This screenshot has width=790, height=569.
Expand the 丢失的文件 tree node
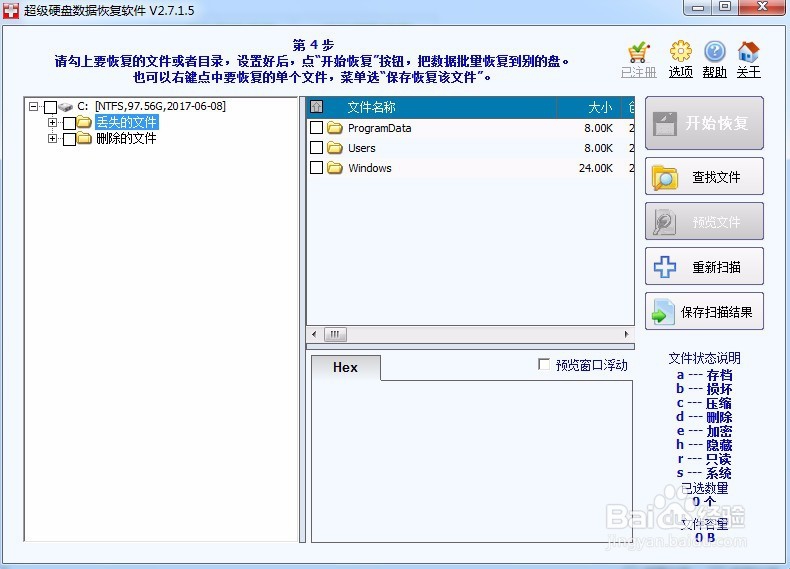click(52, 122)
